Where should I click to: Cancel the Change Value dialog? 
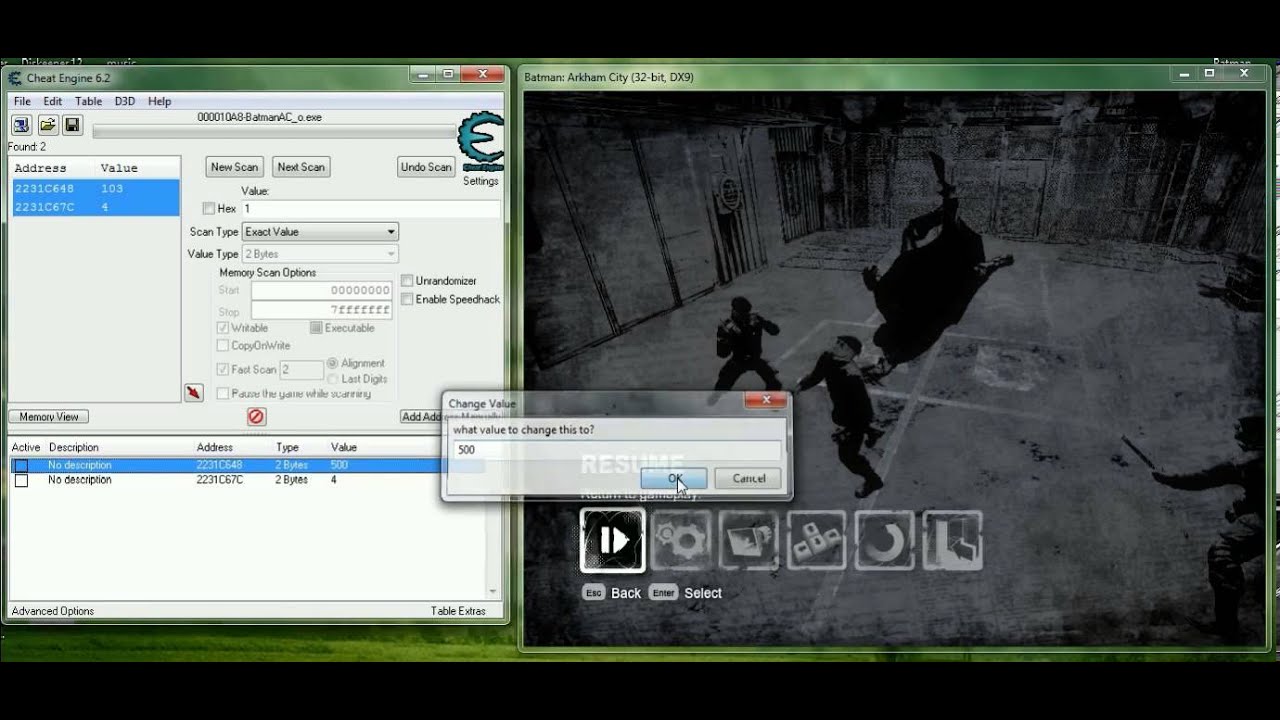tap(748, 478)
